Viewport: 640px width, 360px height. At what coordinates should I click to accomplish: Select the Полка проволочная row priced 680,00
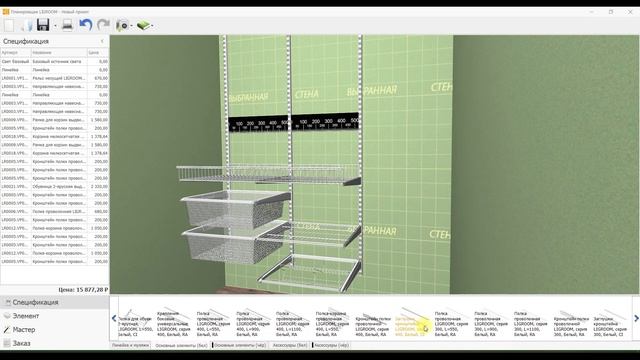(x=55, y=211)
